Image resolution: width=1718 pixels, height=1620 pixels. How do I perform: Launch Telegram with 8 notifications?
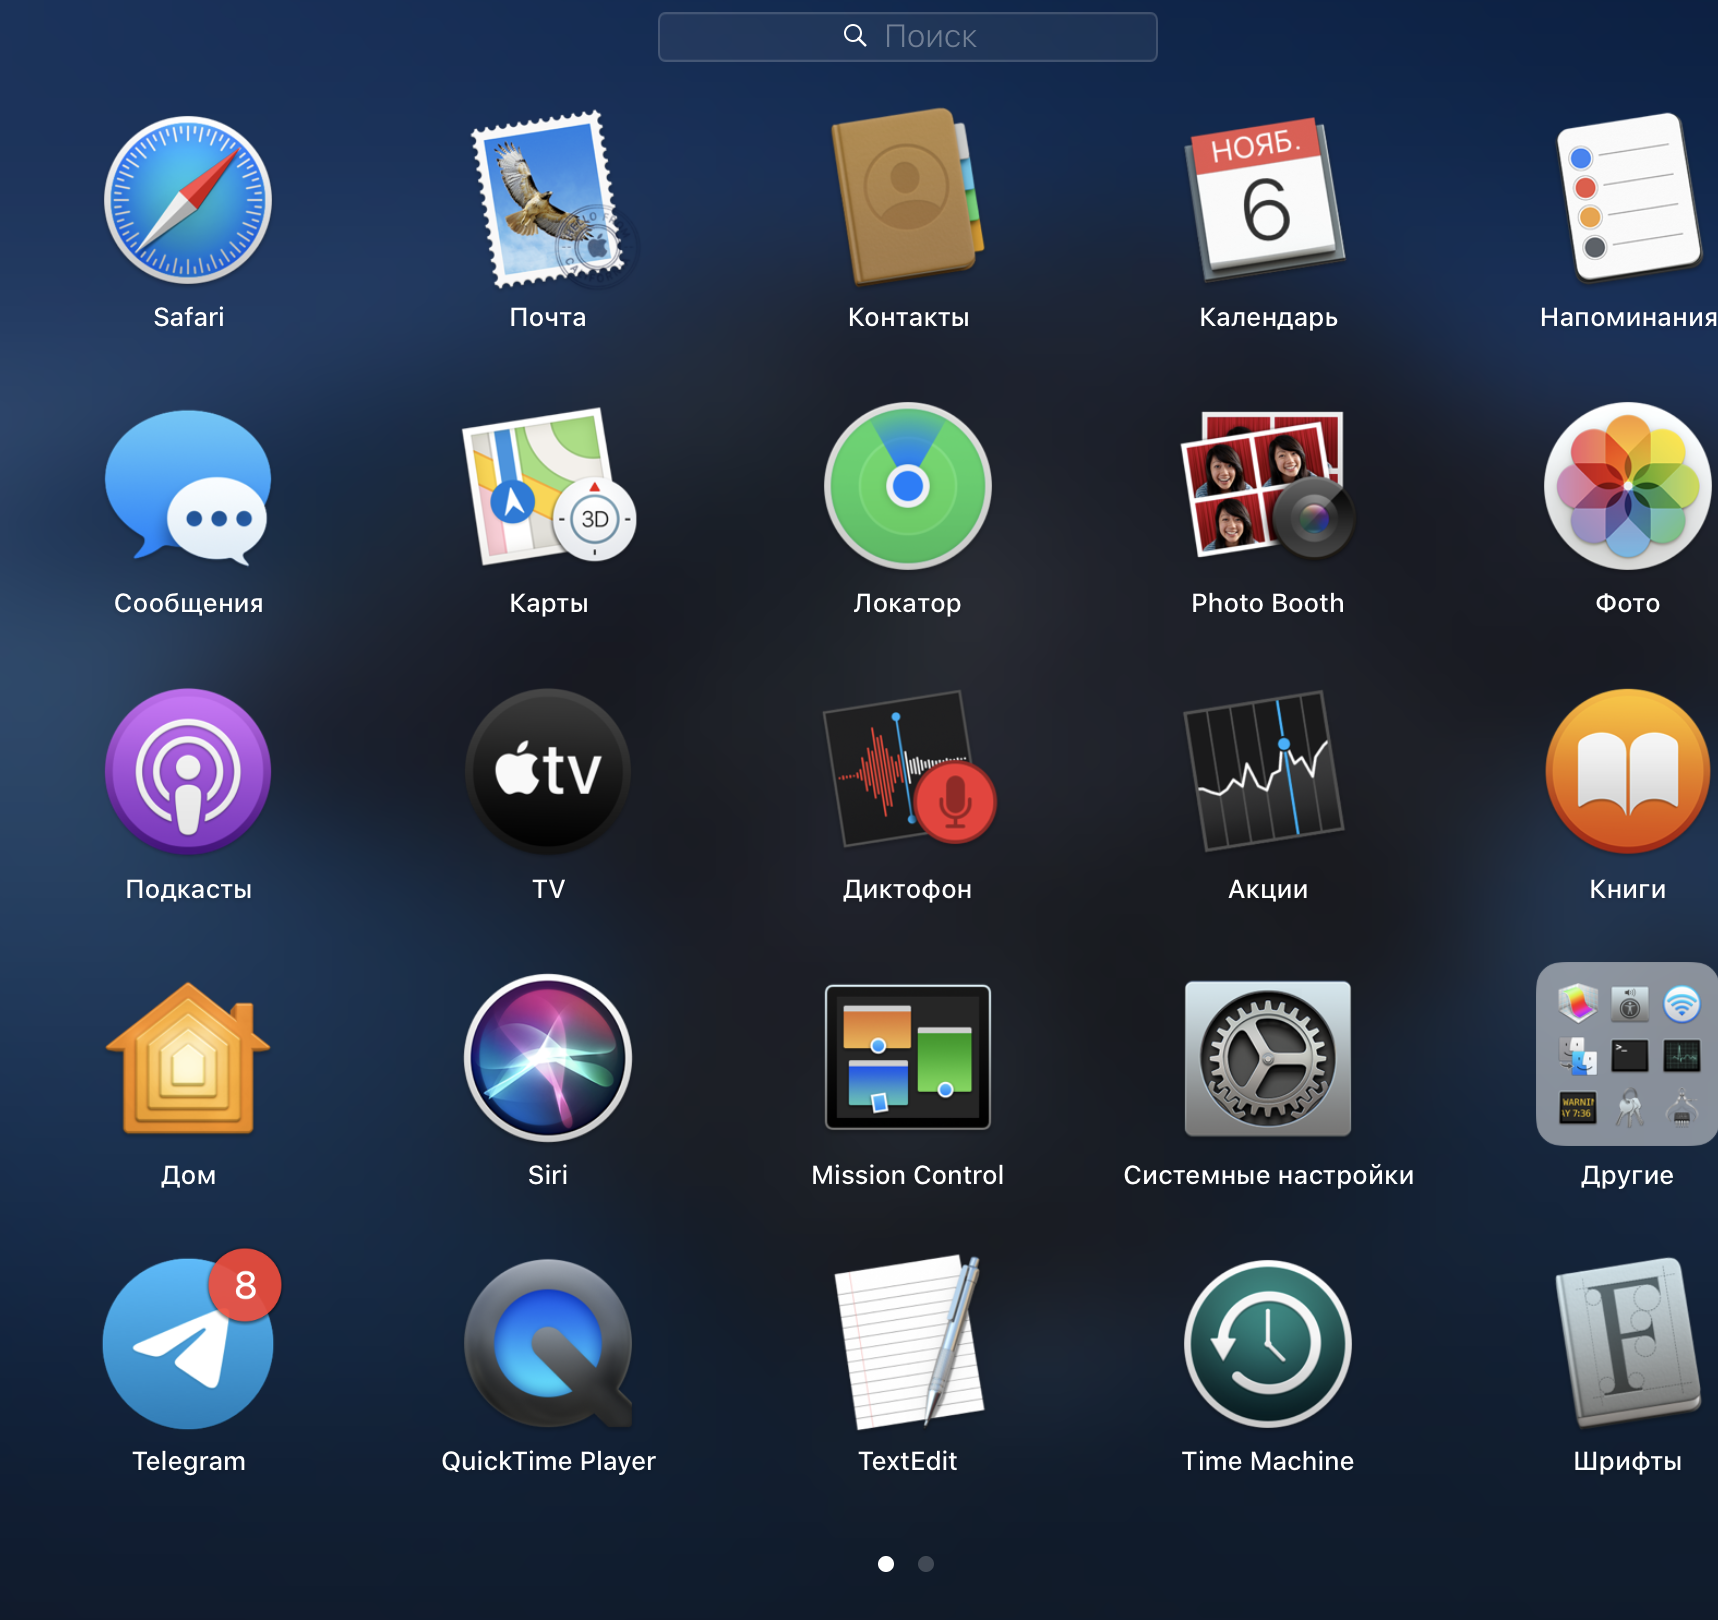188,1343
